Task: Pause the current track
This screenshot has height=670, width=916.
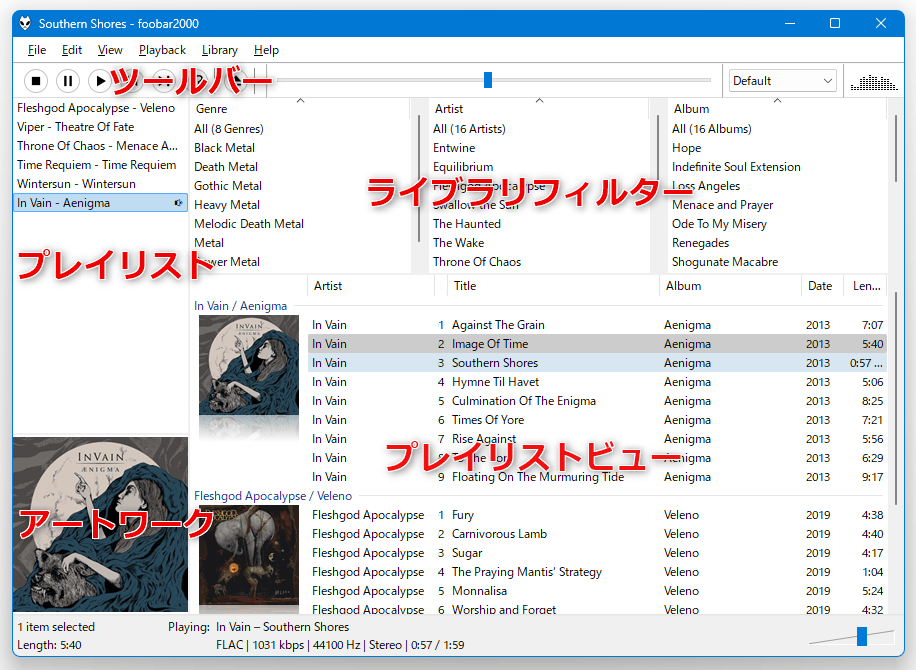Action: [x=68, y=81]
